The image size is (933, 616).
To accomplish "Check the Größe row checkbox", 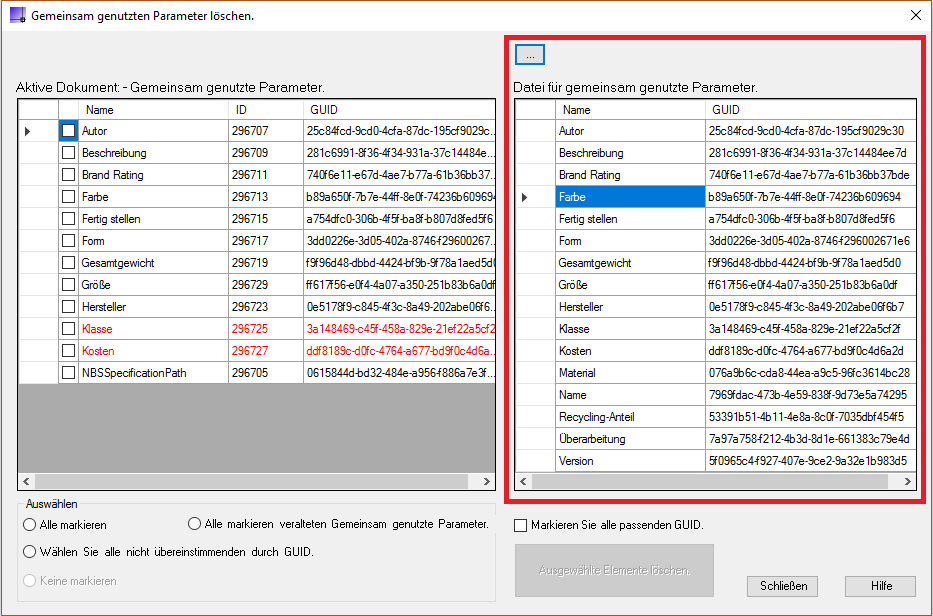I will pos(68,284).
